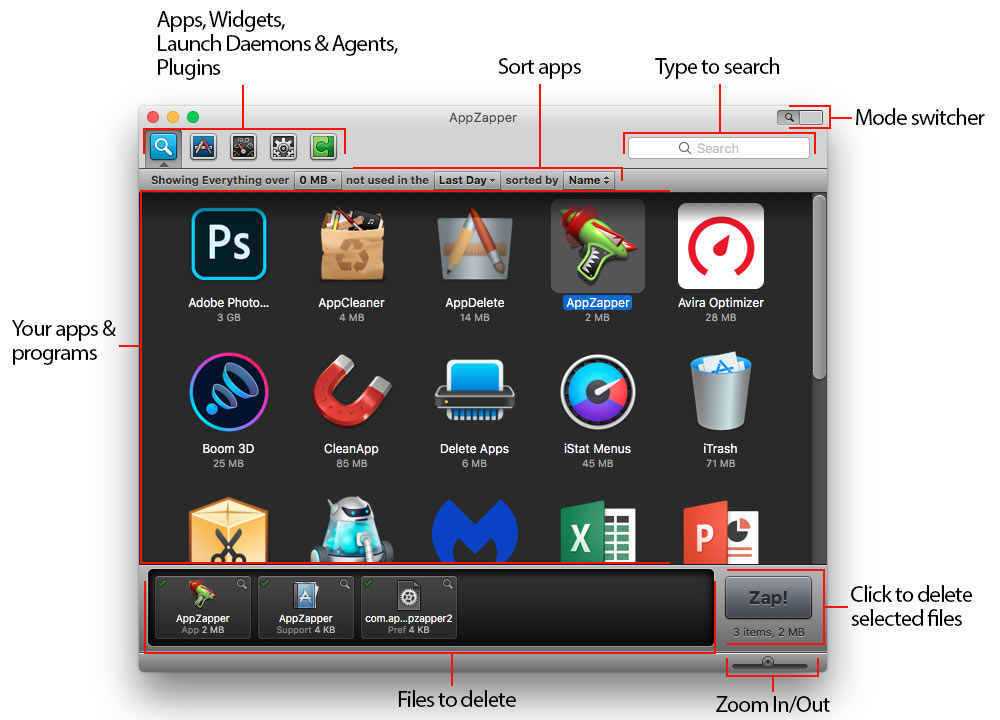Screen dimensions: 1000x720
Task: Open the gear Launch Daemons toolbar icon
Action: pos(283,147)
